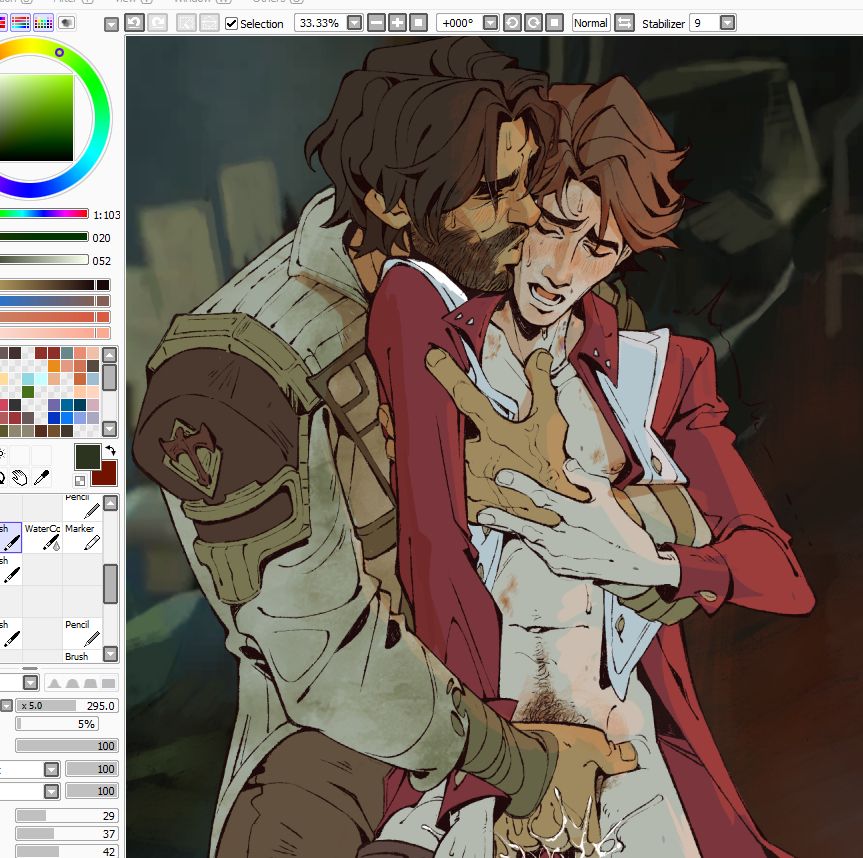
Task: Click the foreground dark green color swatch
Action: click(x=88, y=456)
